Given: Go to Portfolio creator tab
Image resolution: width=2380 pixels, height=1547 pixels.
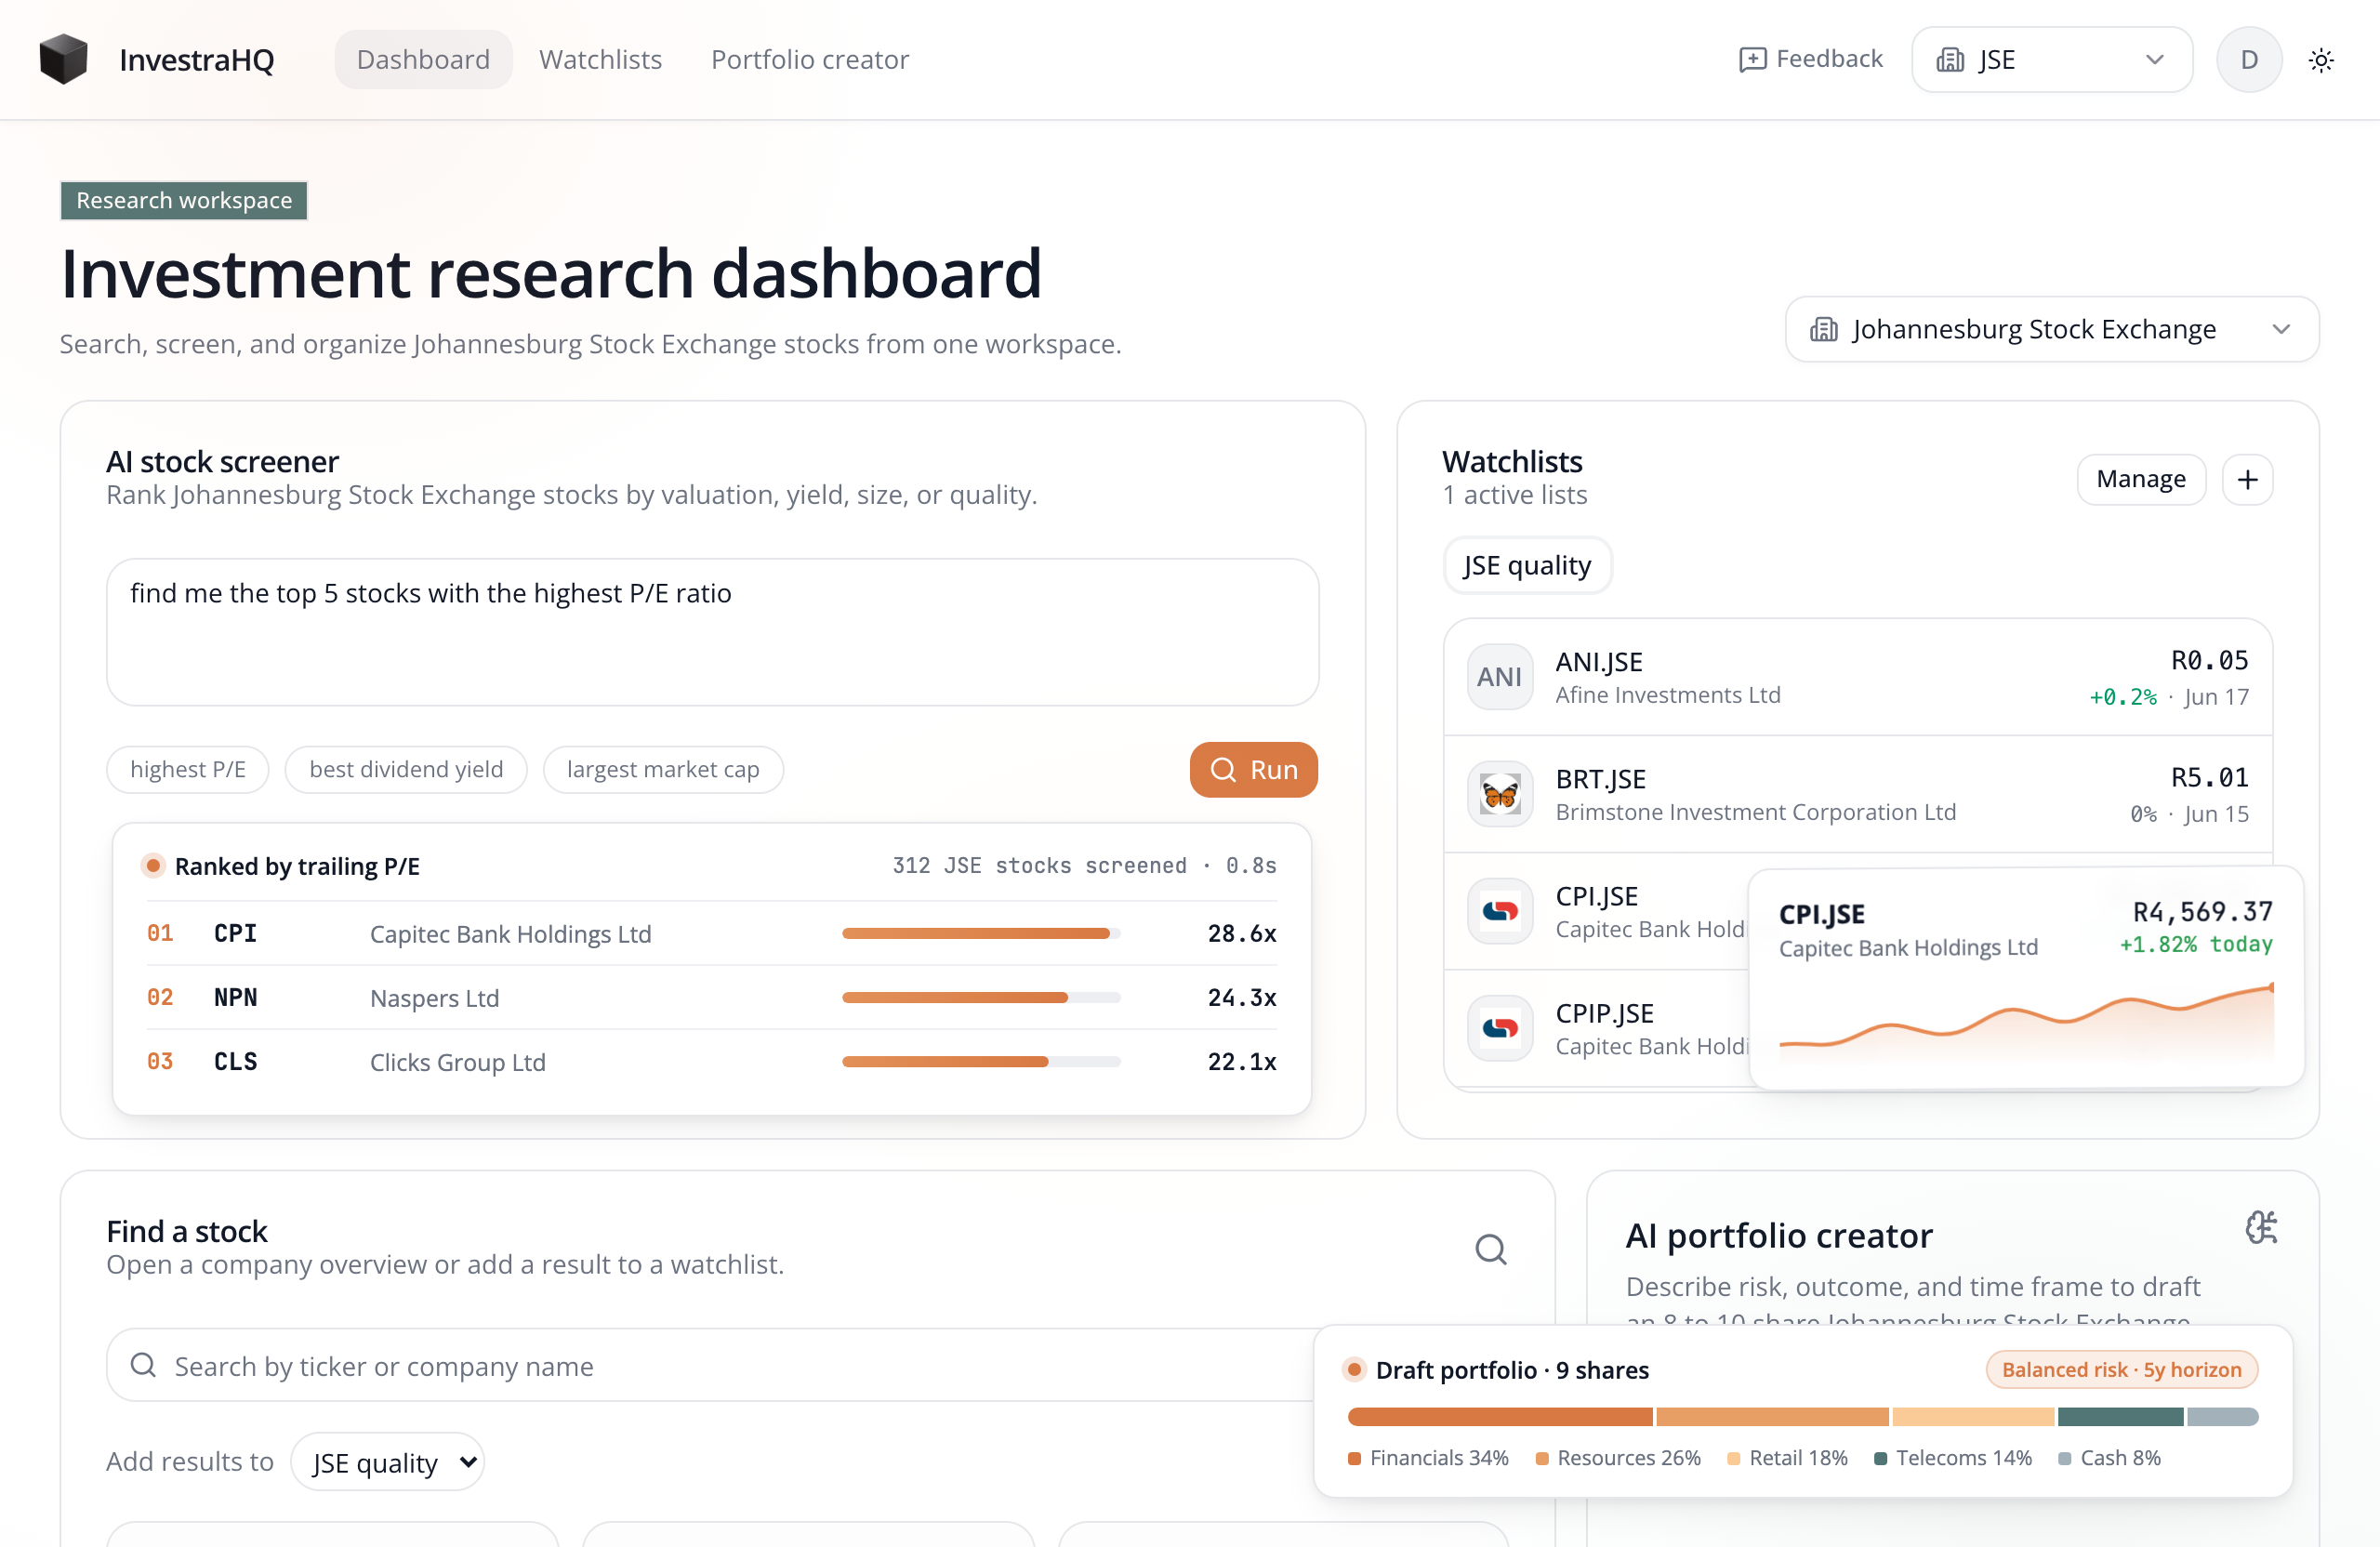Looking at the screenshot, I should tap(810, 60).
